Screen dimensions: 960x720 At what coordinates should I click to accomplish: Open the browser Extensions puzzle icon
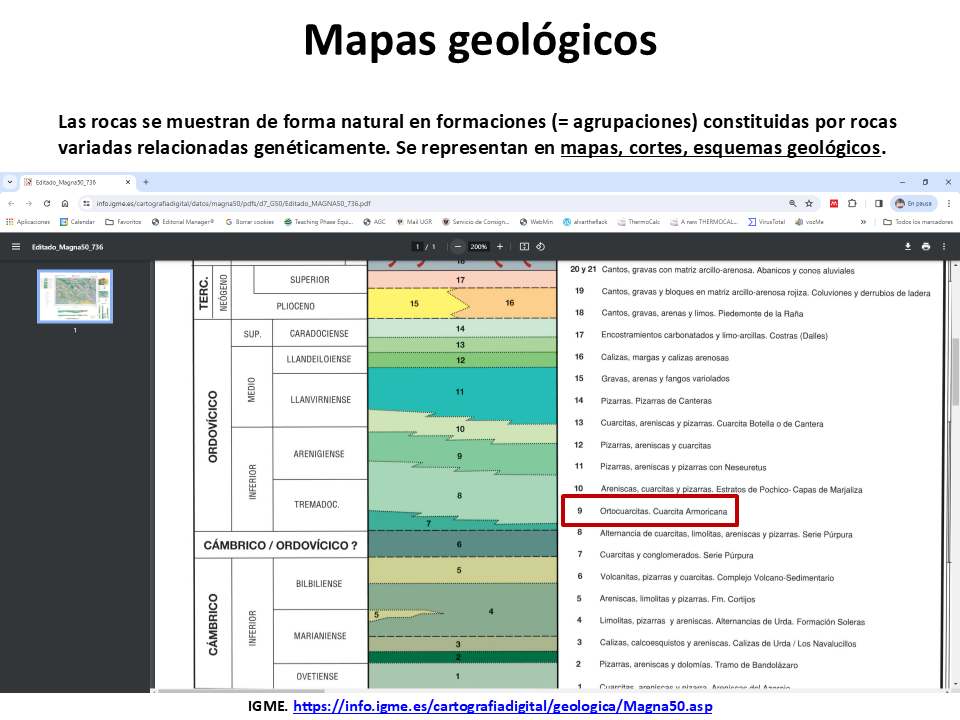(853, 203)
